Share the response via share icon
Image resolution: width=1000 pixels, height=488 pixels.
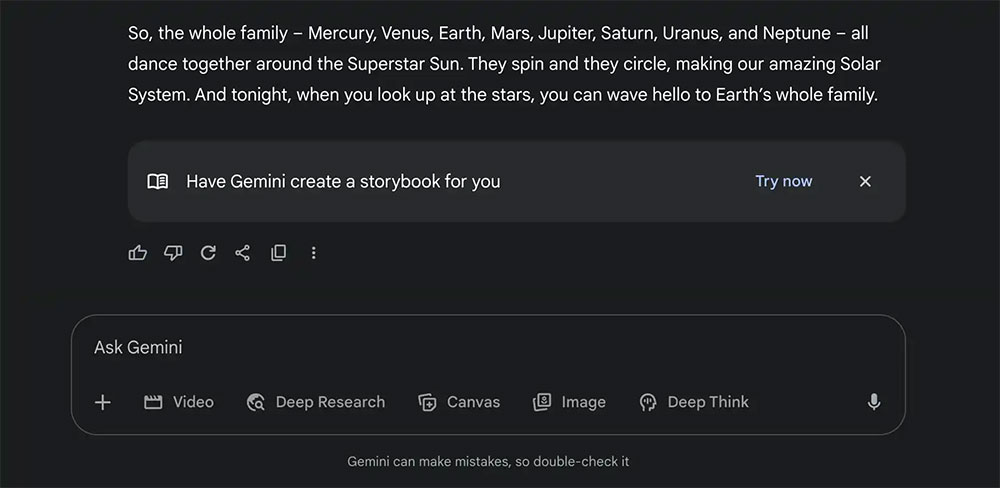(243, 253)
